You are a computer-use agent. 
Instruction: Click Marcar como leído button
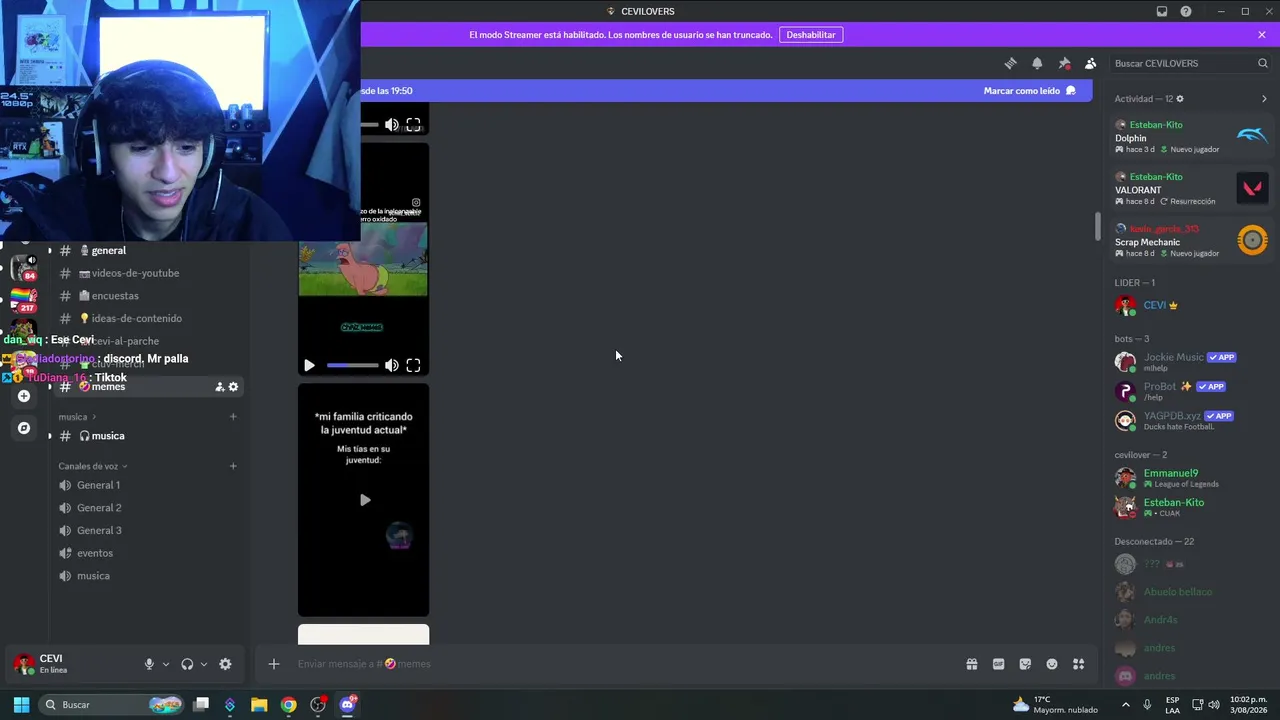pos(1030,91)
